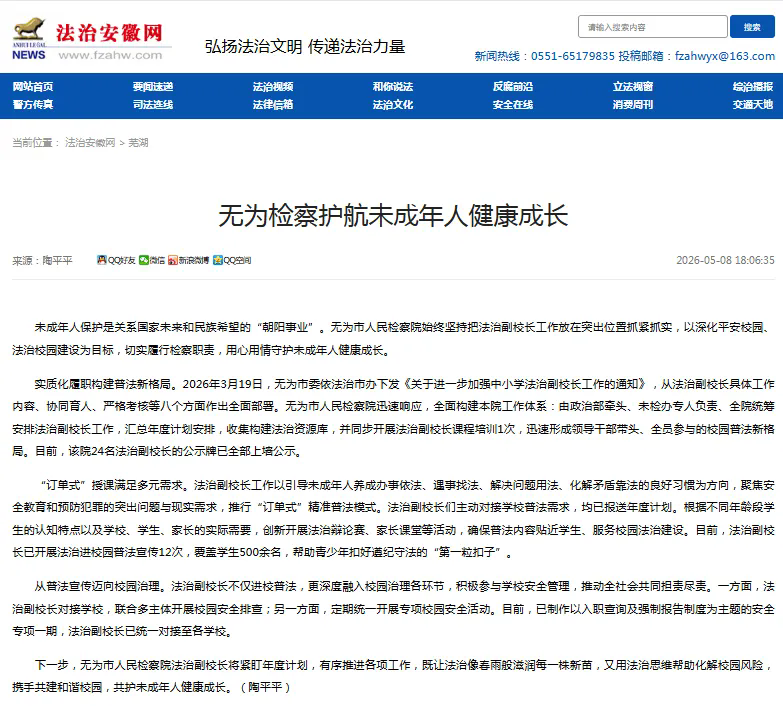
Task: Open 和你说法 nav item
Action: 393,87
